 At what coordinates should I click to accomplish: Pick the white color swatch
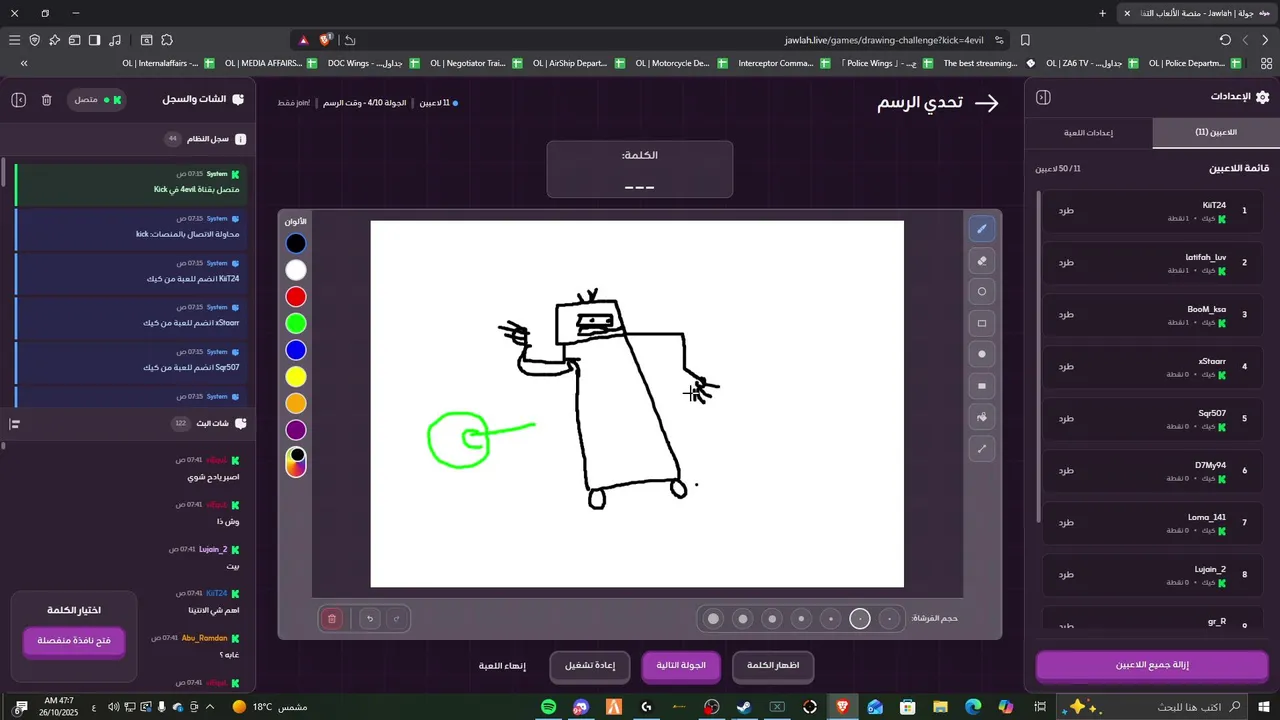[x=296, y=270]
